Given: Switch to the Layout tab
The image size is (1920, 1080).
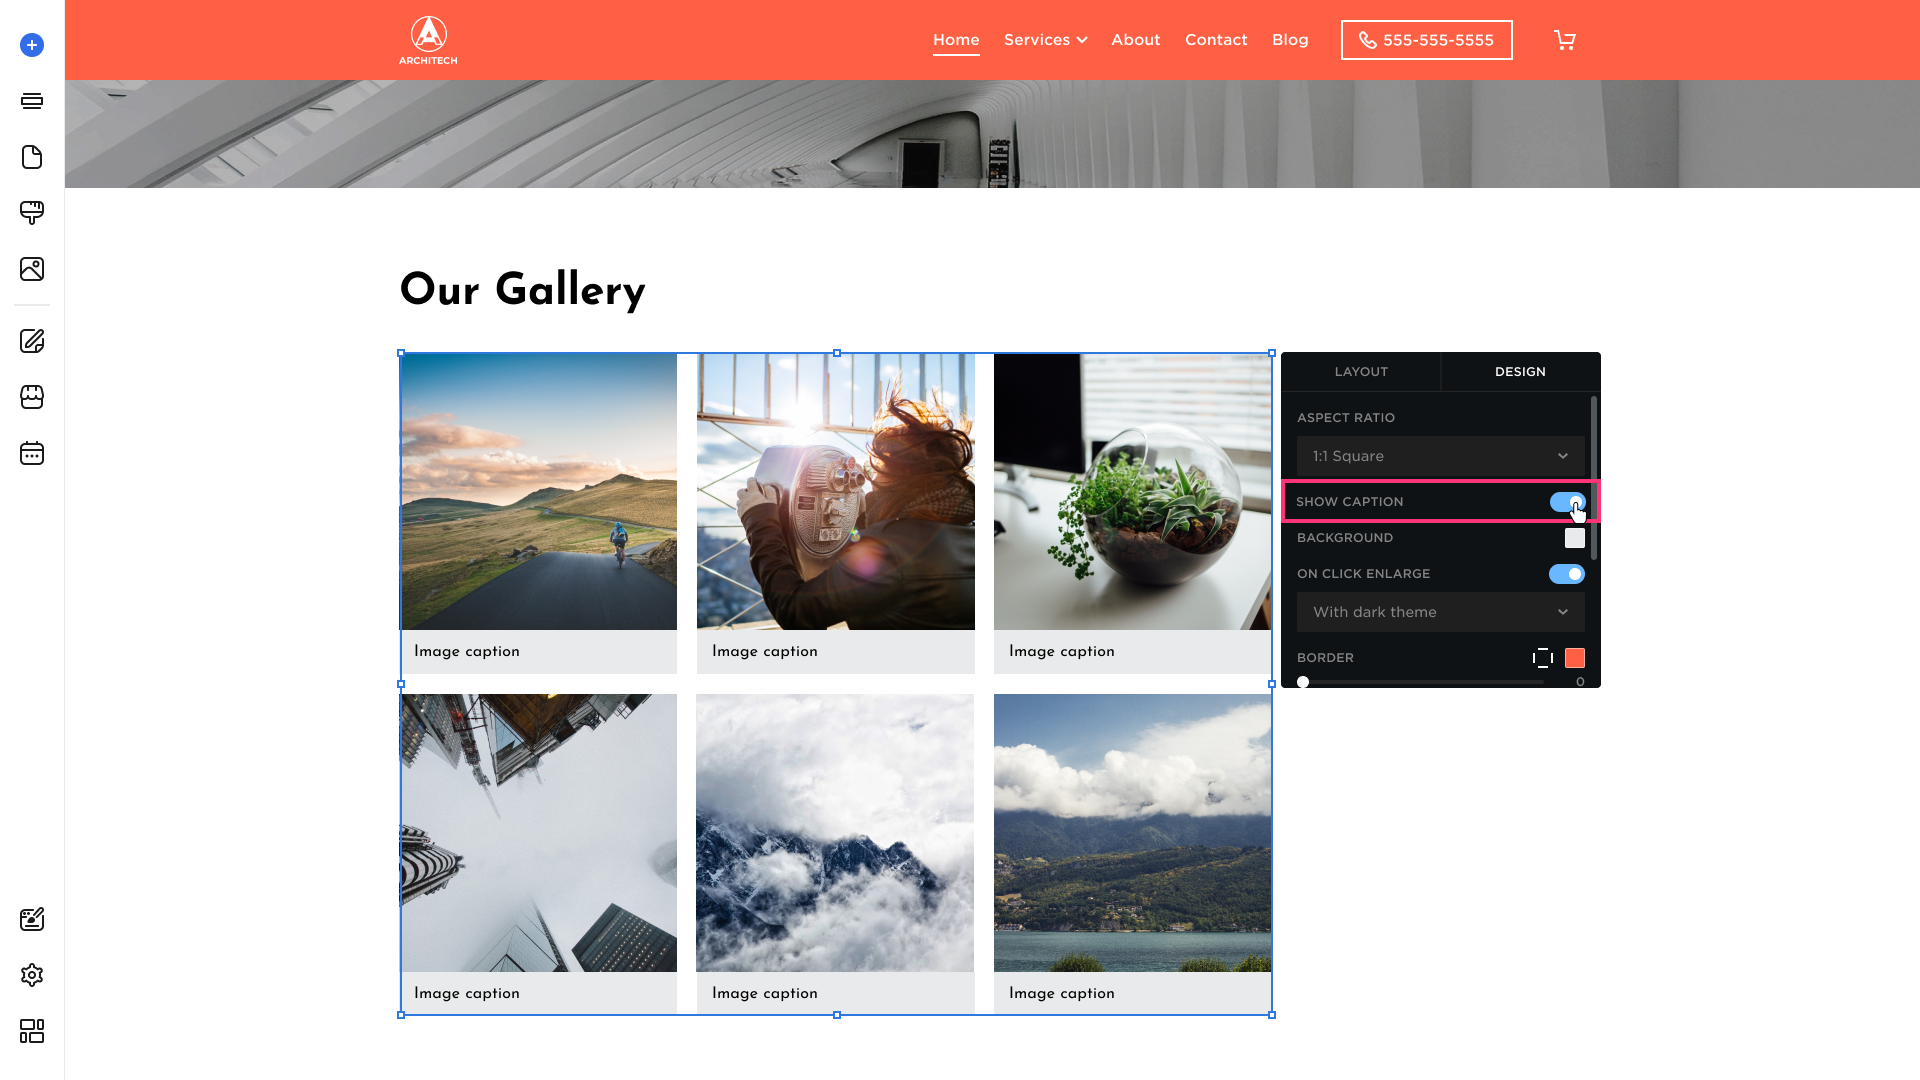Looking at the screenshot, I should click(x=1361, y=372).
